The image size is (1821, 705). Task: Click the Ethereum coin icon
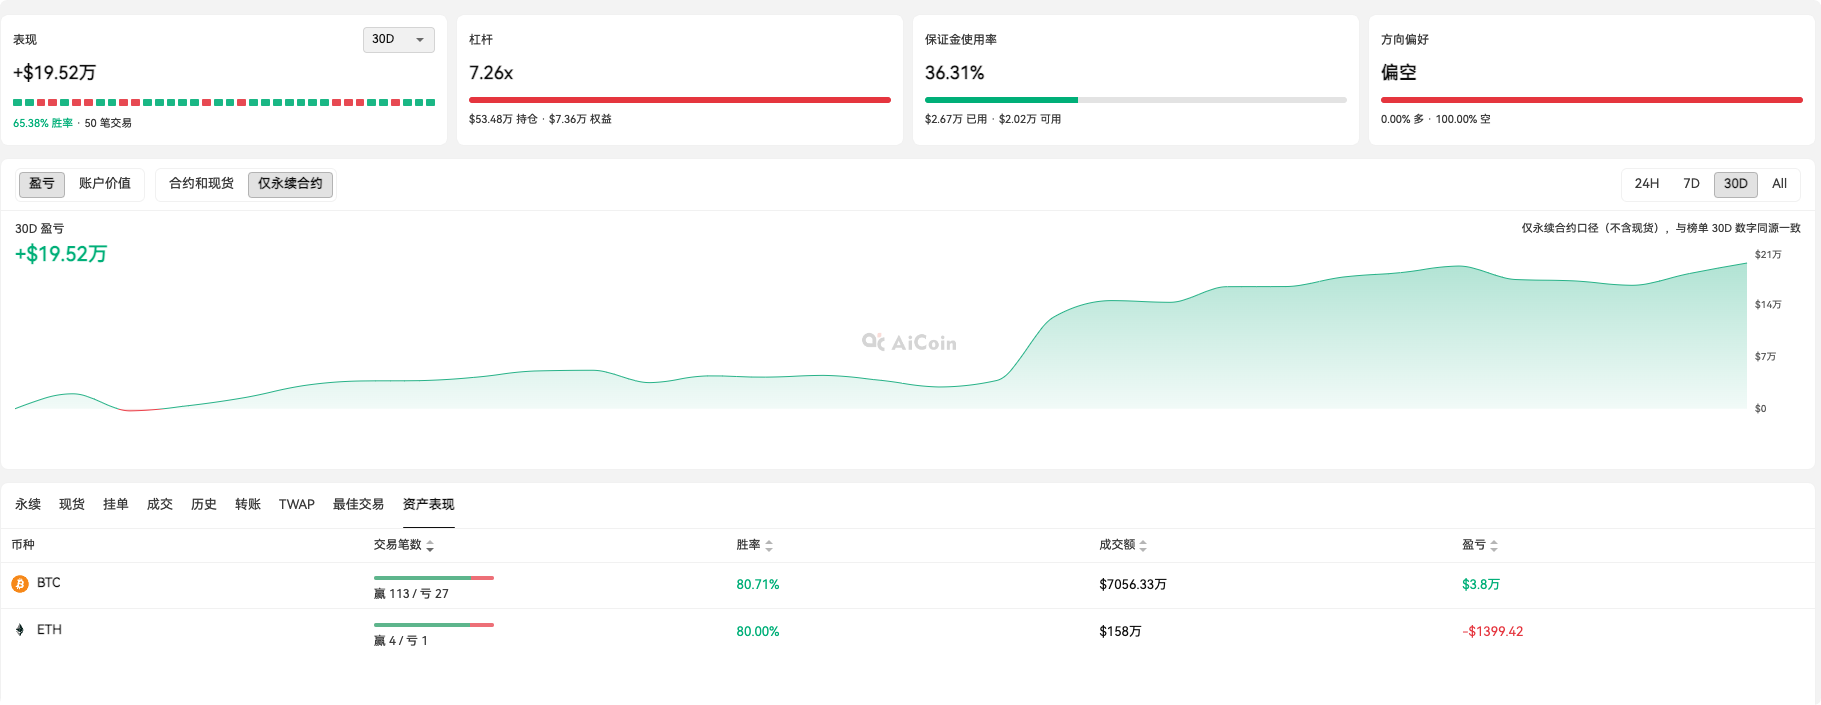coord(20,630)
